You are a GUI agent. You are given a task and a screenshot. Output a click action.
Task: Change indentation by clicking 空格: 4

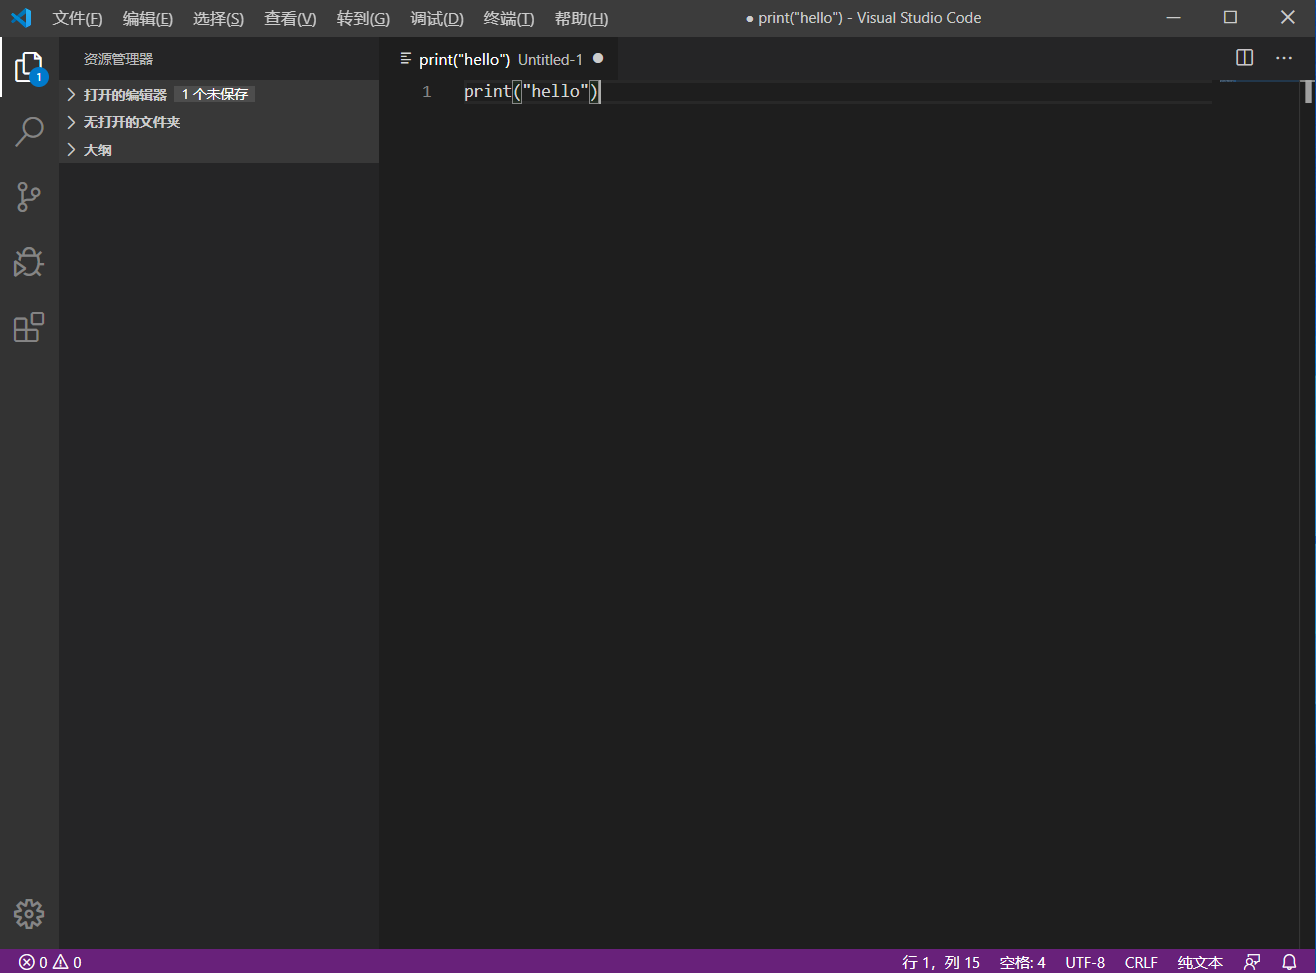point(1022,961)
